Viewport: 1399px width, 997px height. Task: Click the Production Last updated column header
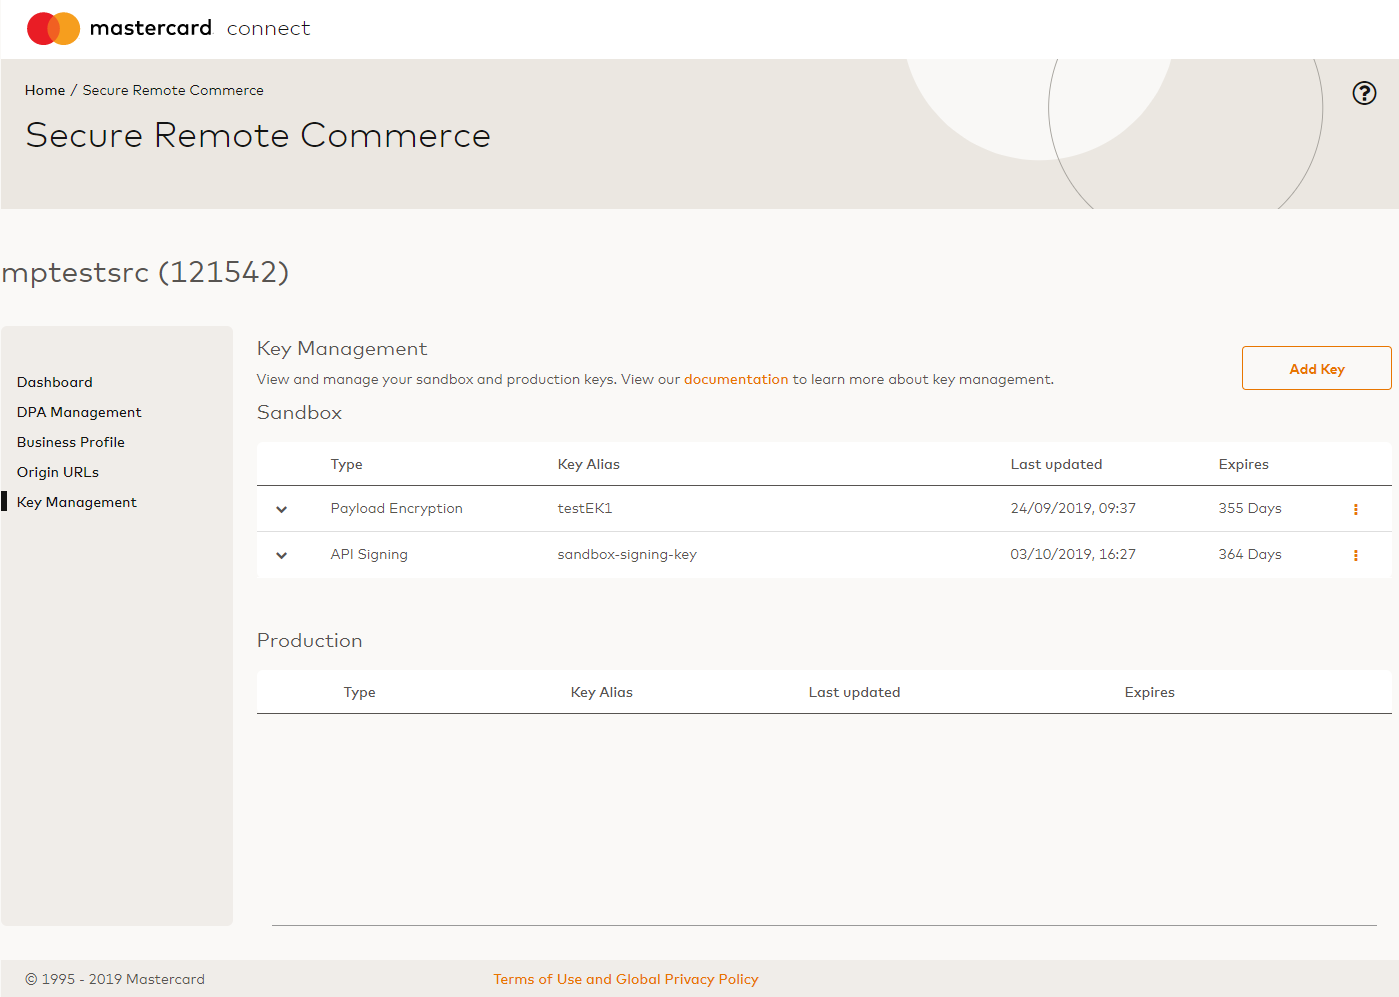point(855,692)
